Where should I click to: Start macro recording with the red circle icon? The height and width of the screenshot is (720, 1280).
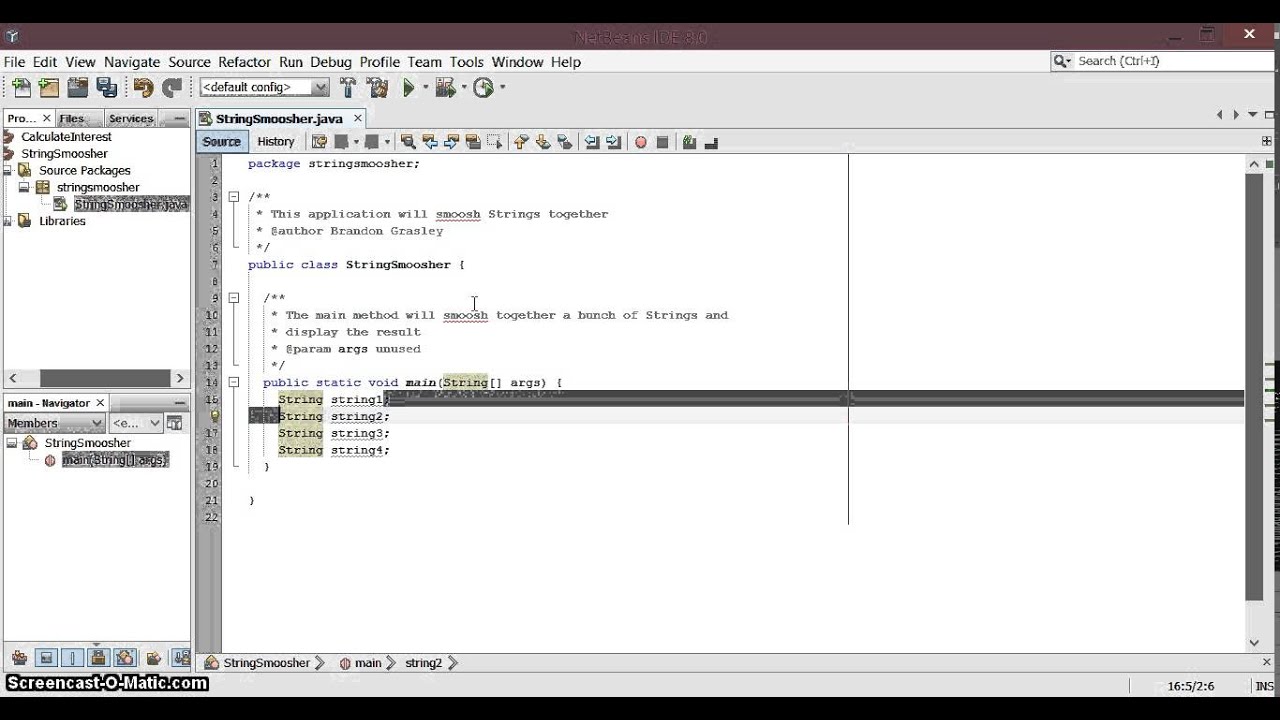[640, 142]
